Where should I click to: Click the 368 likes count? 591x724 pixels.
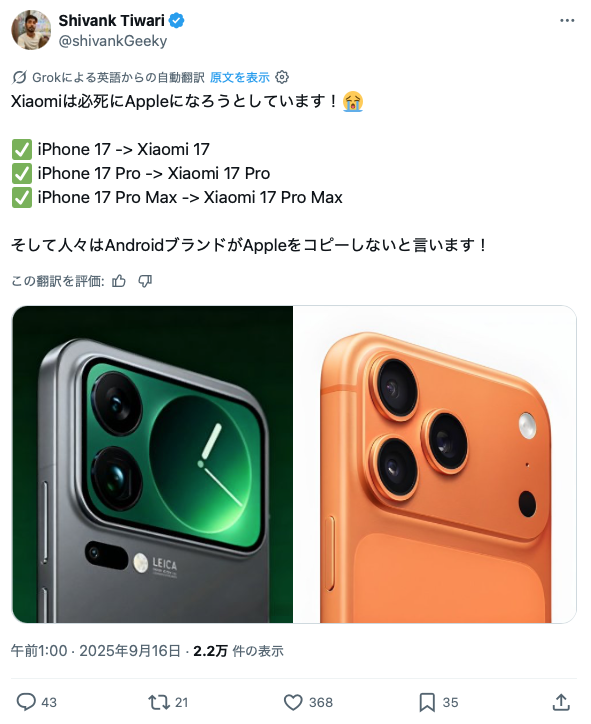321,702
